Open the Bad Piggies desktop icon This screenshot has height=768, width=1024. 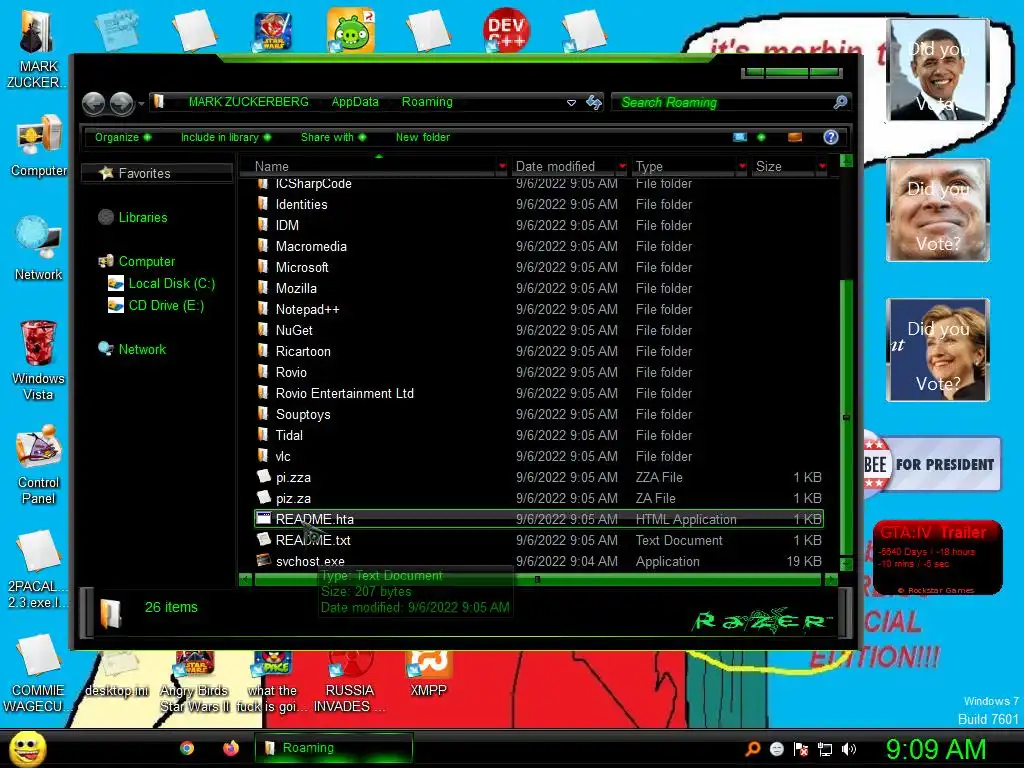point(351,30)
